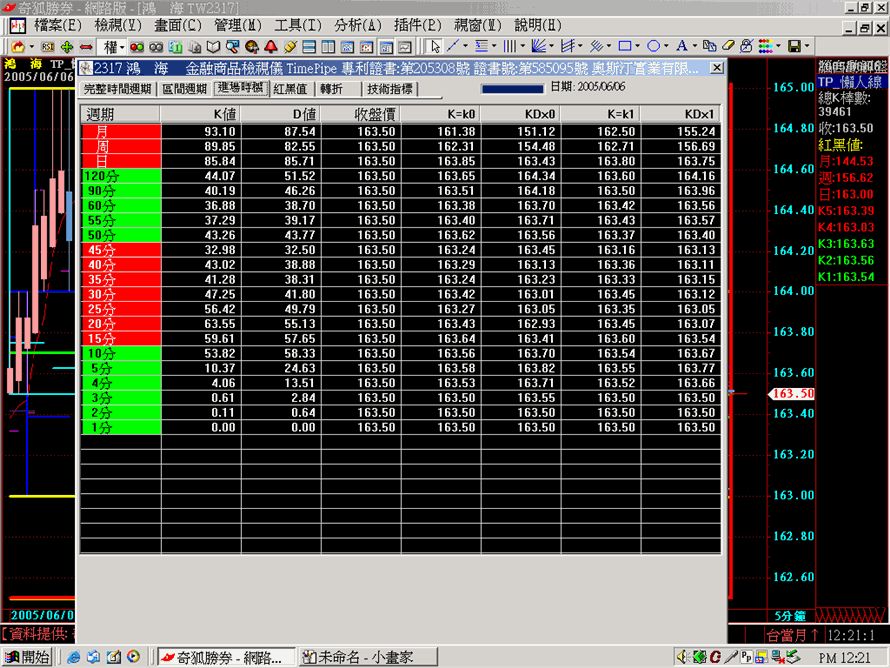
Task: Open the 工具(T) menu
Action: [298, 24]
